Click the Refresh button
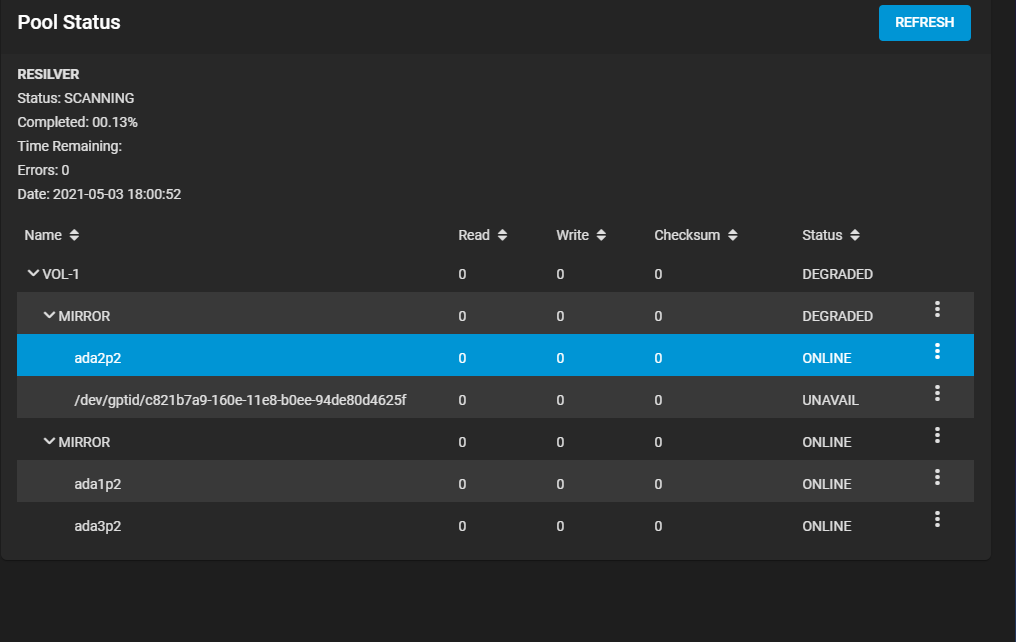The image size is (1016, 642). 924,23
